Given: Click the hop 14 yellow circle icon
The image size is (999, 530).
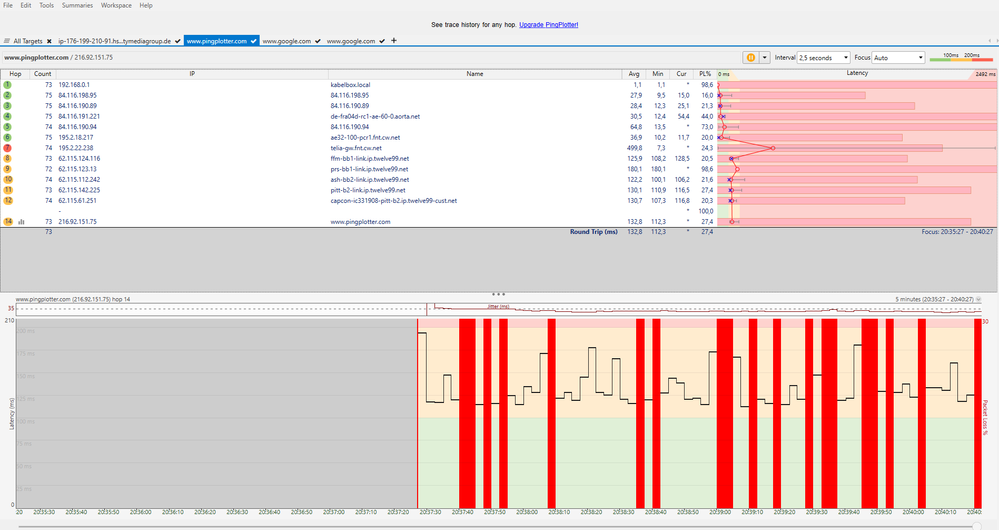Looking at the screenshot, I should [x=8, y=222].
